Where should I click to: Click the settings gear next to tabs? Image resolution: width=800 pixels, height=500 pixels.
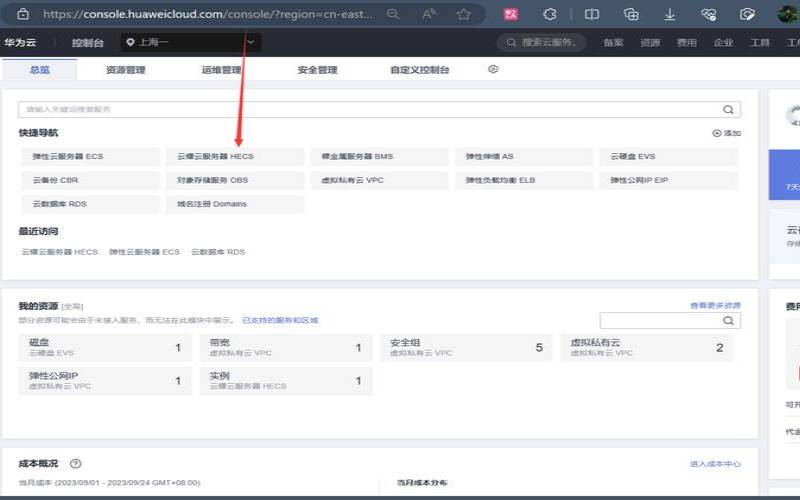pos(493,69)
